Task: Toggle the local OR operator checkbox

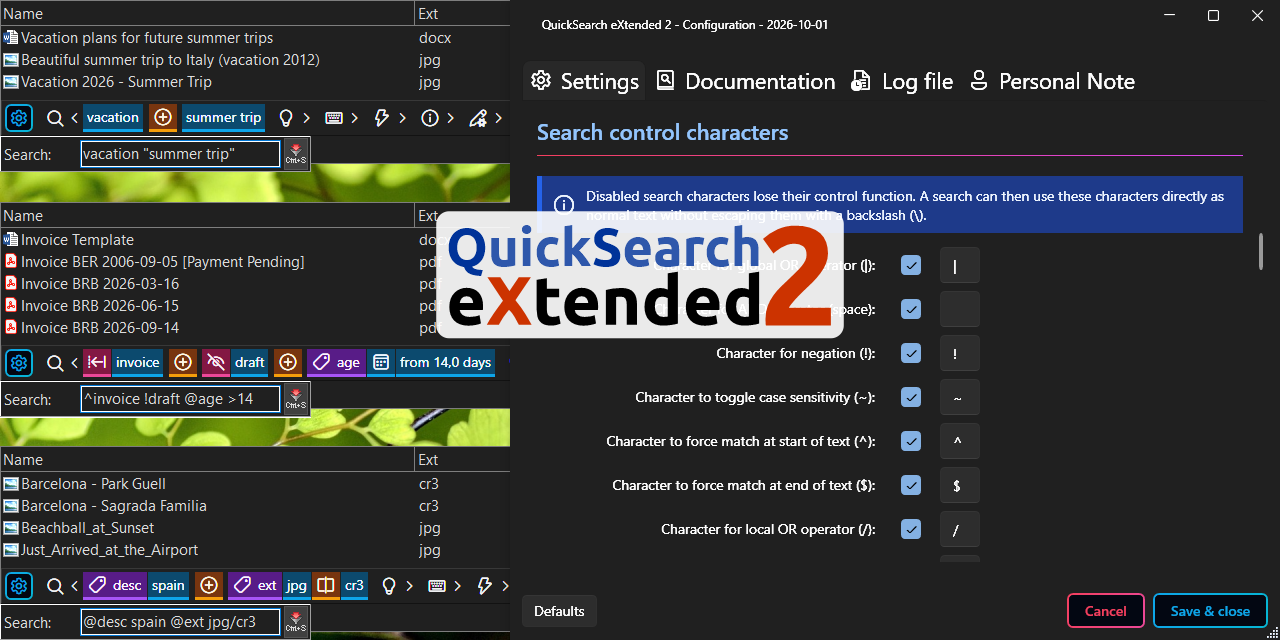Action: [911, 529]
